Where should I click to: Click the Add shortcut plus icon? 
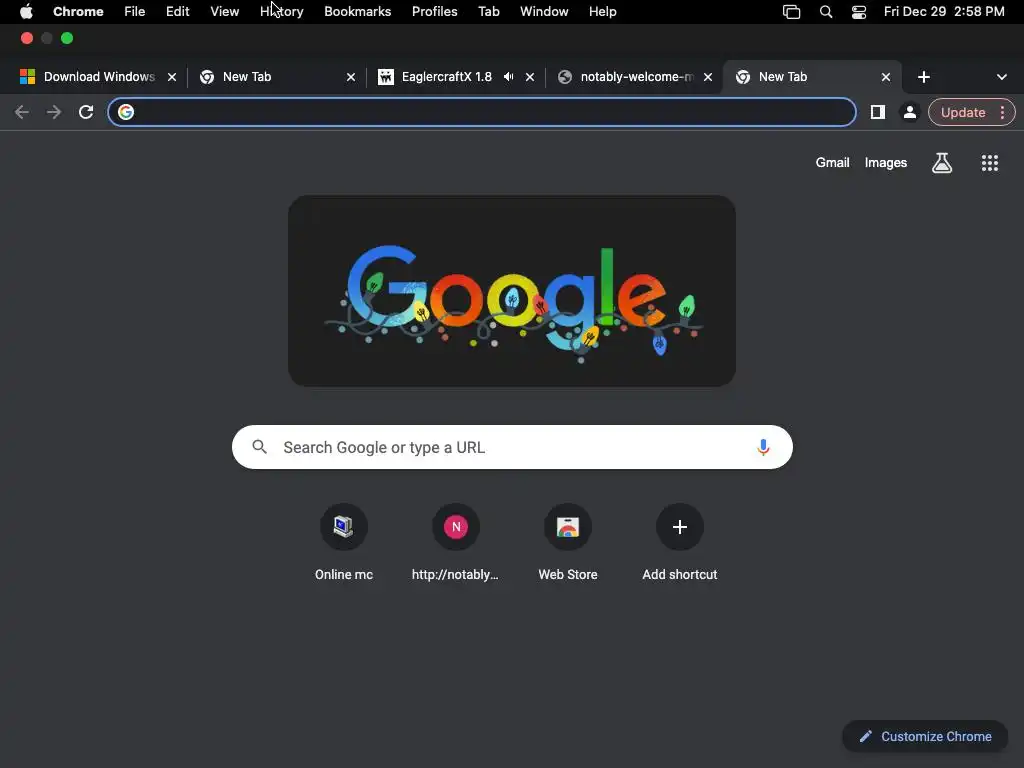[679, 527]
